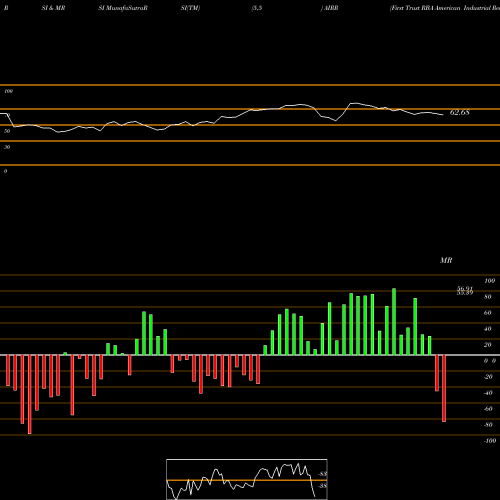
Task: Click the -40 label on the MR axis
Action: pyautogui.click(x=488, y=393)
